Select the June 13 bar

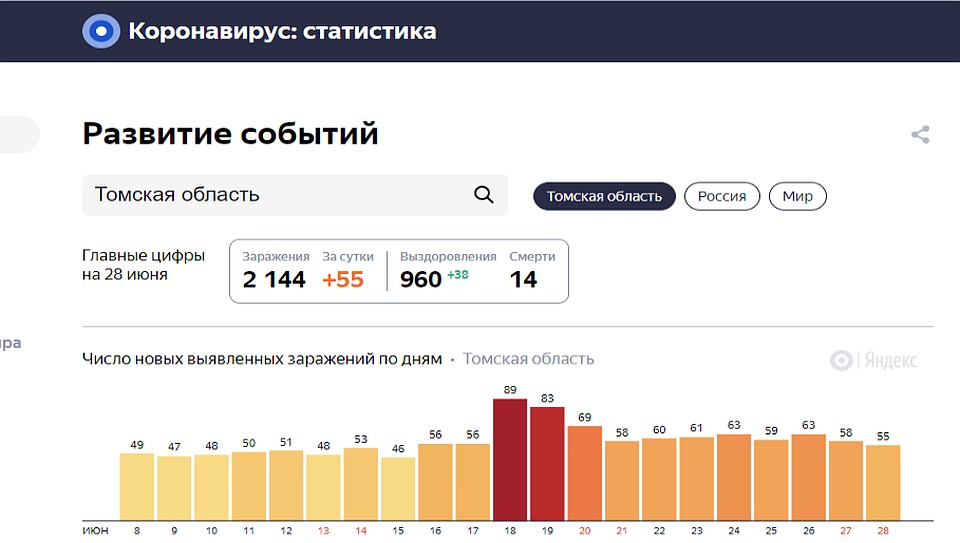323,488
